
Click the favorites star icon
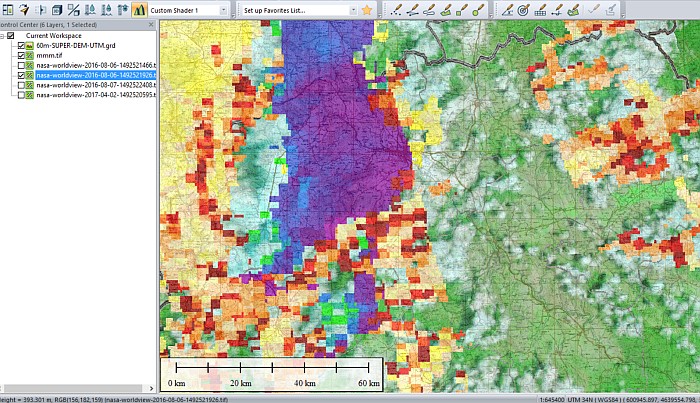coord(367,10)
